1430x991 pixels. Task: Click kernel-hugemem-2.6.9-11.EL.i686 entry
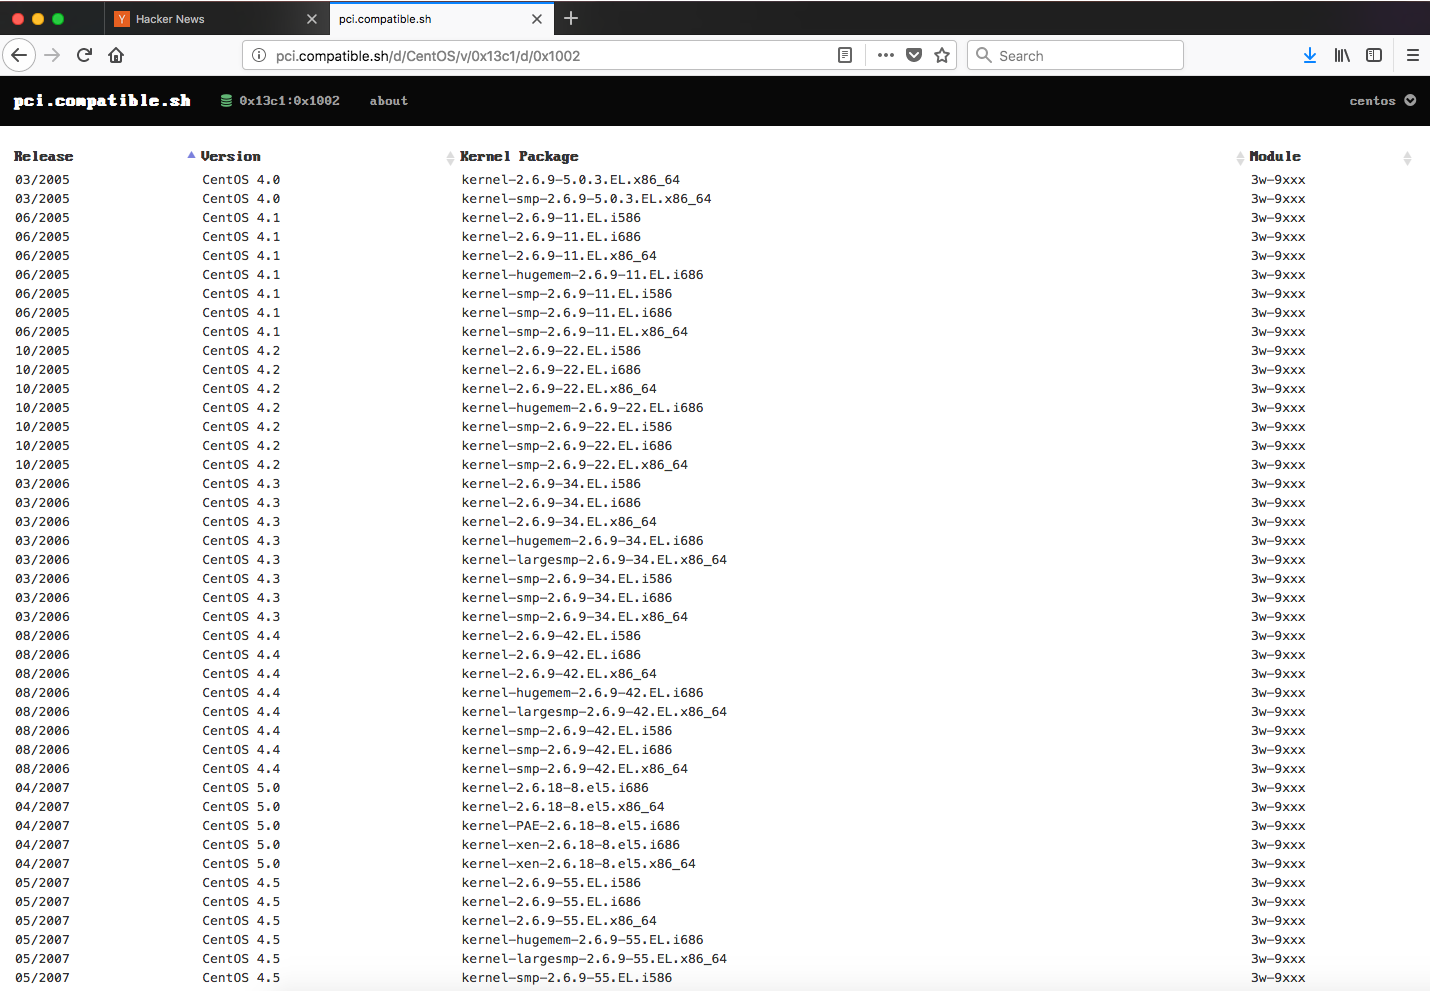pyautogui.click(x=582, y=275)
